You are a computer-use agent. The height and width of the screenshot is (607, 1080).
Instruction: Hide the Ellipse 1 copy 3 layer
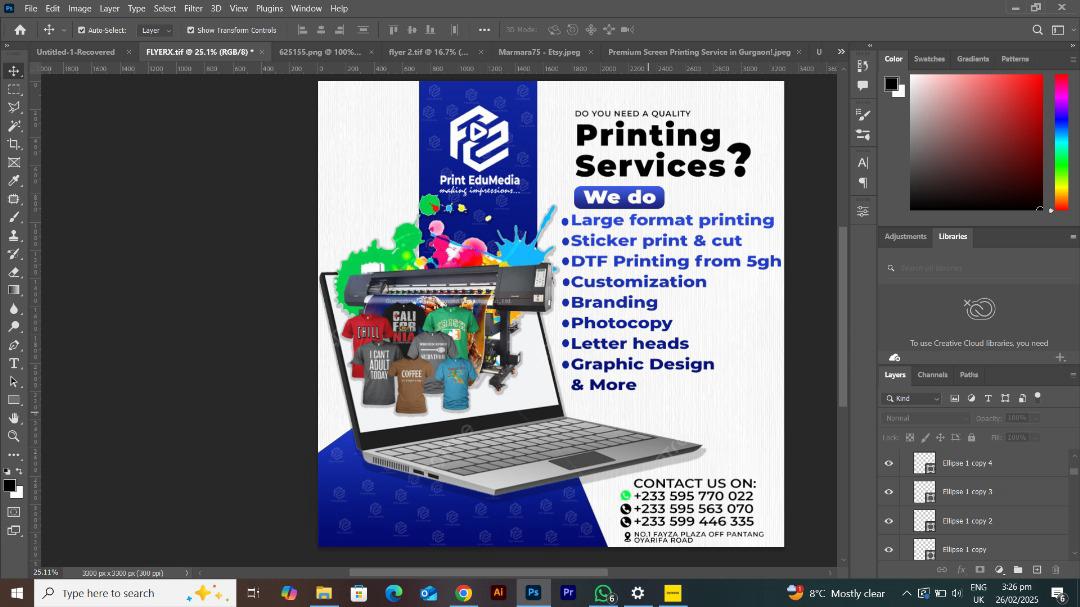tap(889, 492)
